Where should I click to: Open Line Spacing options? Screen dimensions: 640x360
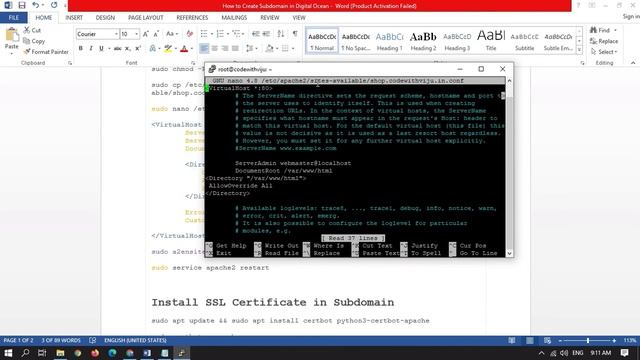(250, 49)
